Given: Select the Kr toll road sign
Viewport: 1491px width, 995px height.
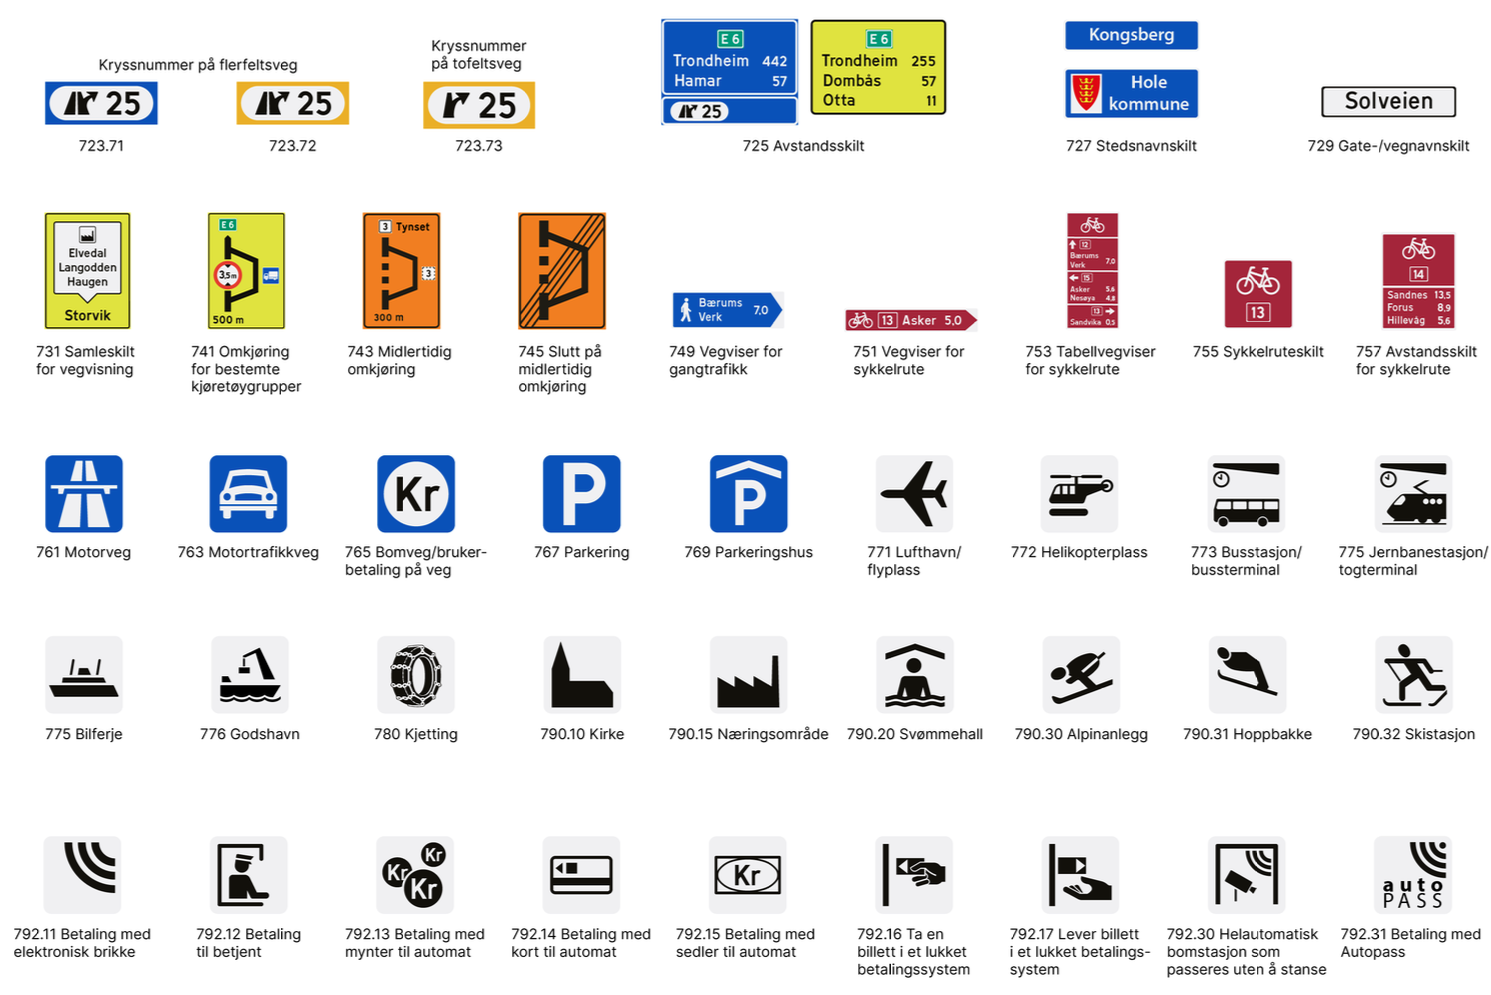Looking at the screenshot, I should coord(416,494).
